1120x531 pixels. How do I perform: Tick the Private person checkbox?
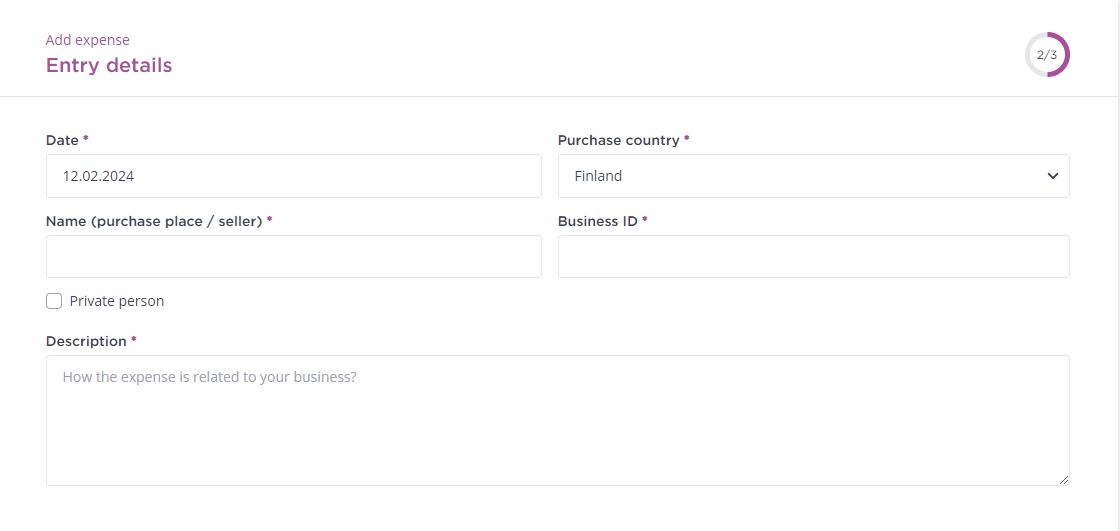(x=54, y=301)
